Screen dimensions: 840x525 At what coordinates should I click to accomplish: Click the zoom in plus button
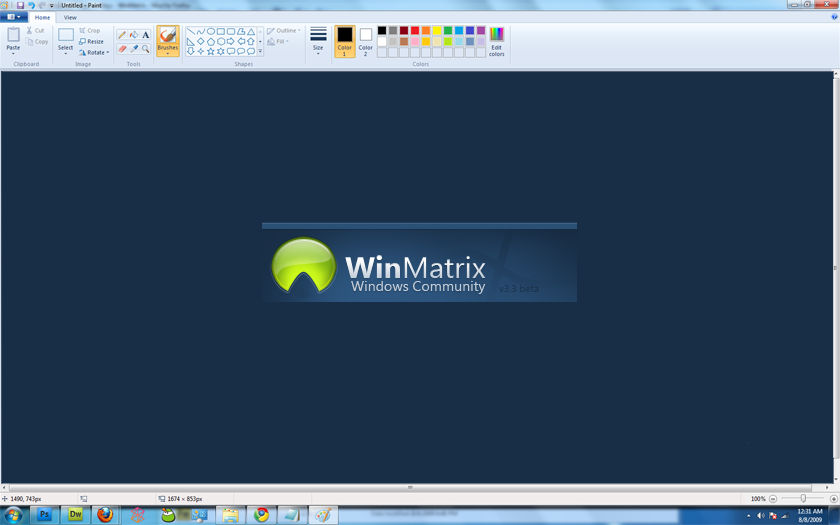(834, 499)
